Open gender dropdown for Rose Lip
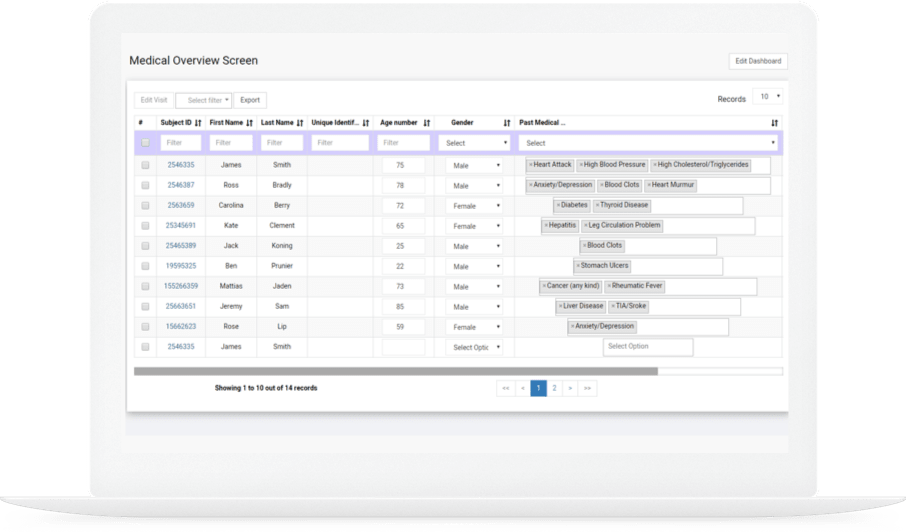The height and width of the screenshot is (532, 906). [x=474, y=327]
